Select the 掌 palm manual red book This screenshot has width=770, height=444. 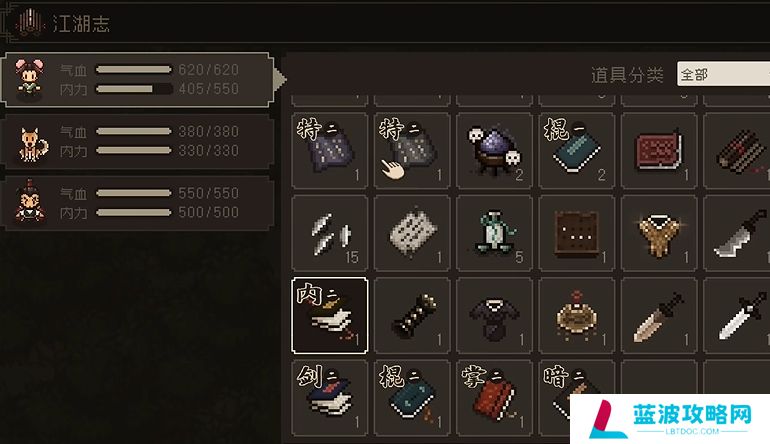coord(494,398)
